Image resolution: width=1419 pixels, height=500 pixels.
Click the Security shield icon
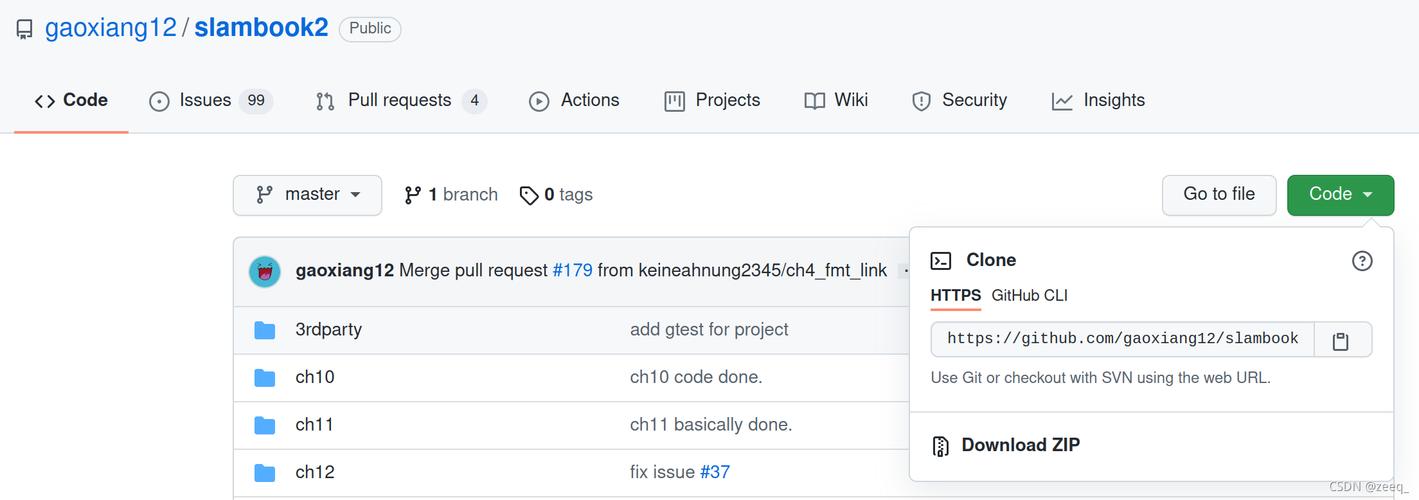[922, 101]
